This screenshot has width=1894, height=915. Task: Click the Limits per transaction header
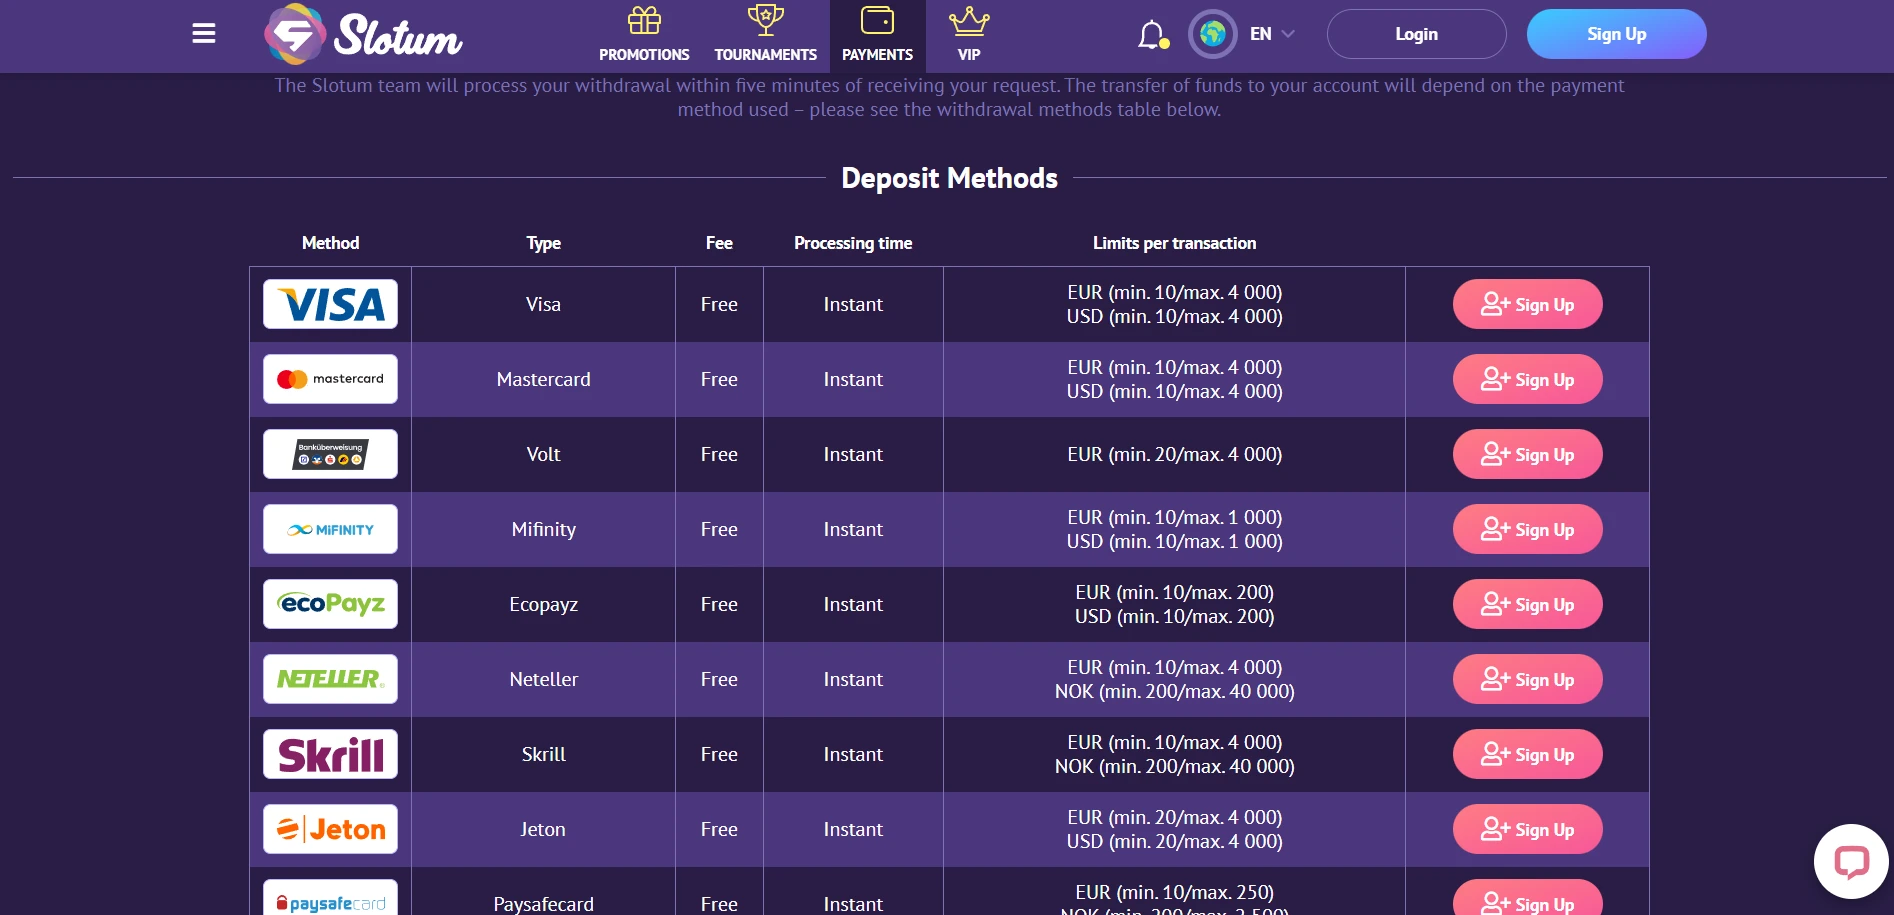tap(1174, 243)
